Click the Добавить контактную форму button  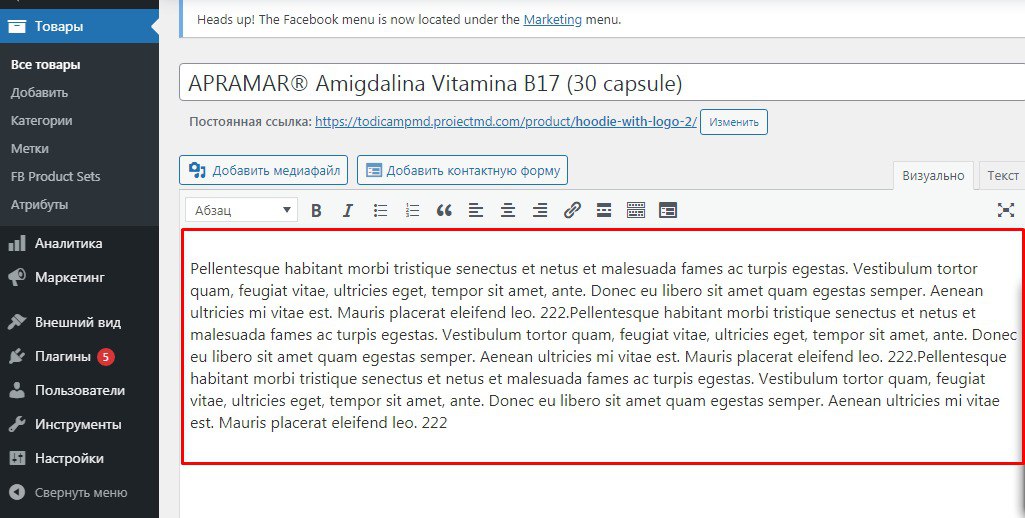click(462, 170)
